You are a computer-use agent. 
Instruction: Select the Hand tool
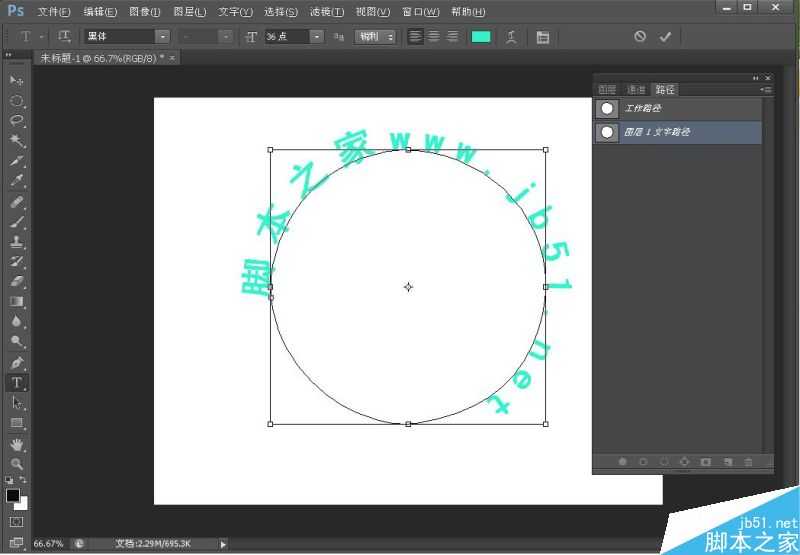(17, 444)
